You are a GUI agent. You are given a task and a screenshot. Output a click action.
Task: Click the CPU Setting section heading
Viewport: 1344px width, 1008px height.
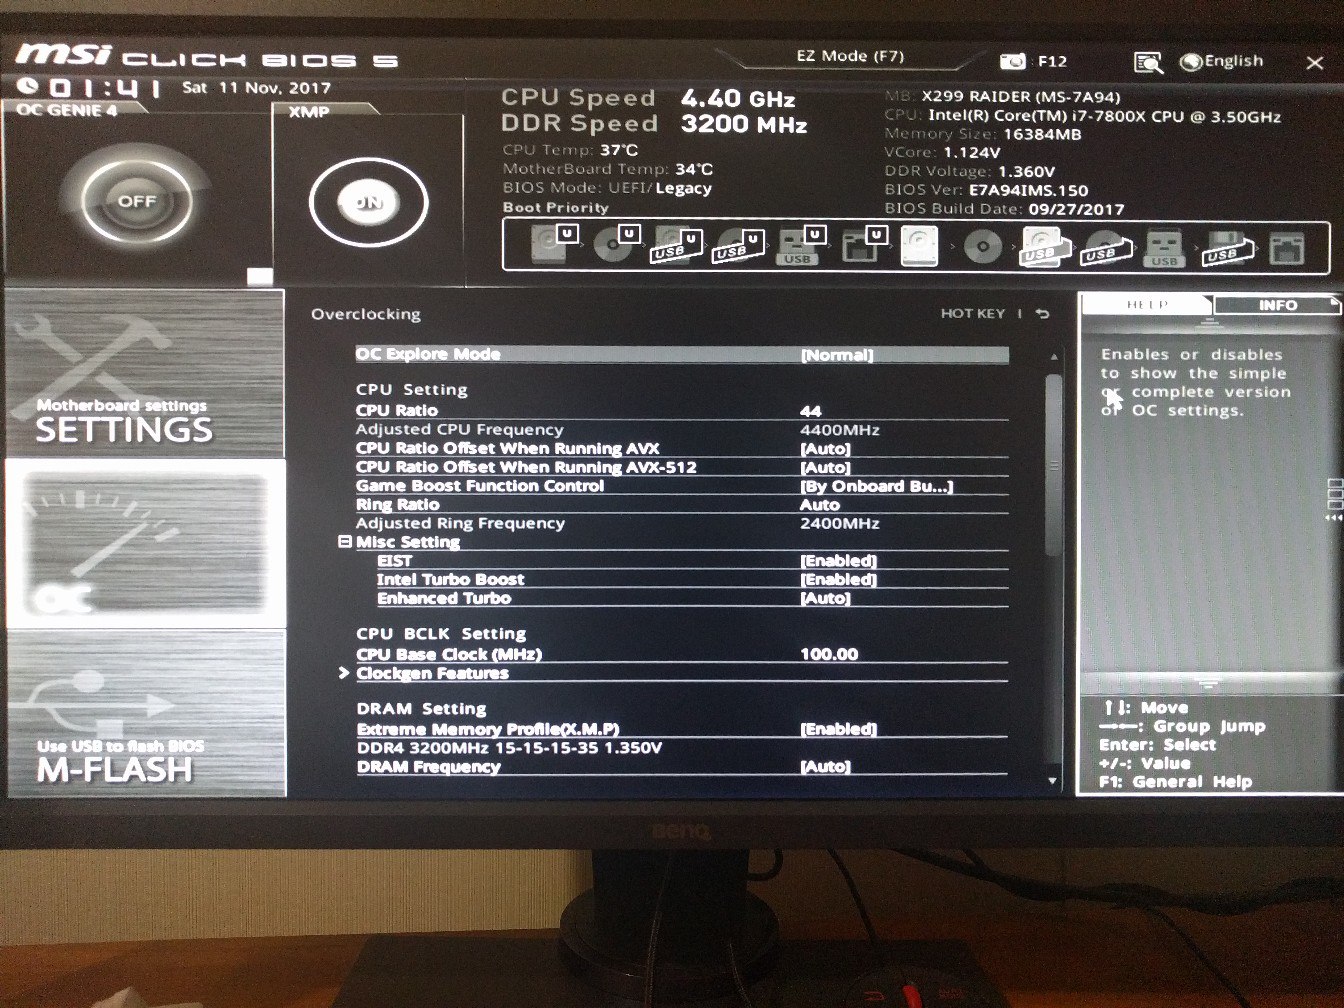(411, 390)
